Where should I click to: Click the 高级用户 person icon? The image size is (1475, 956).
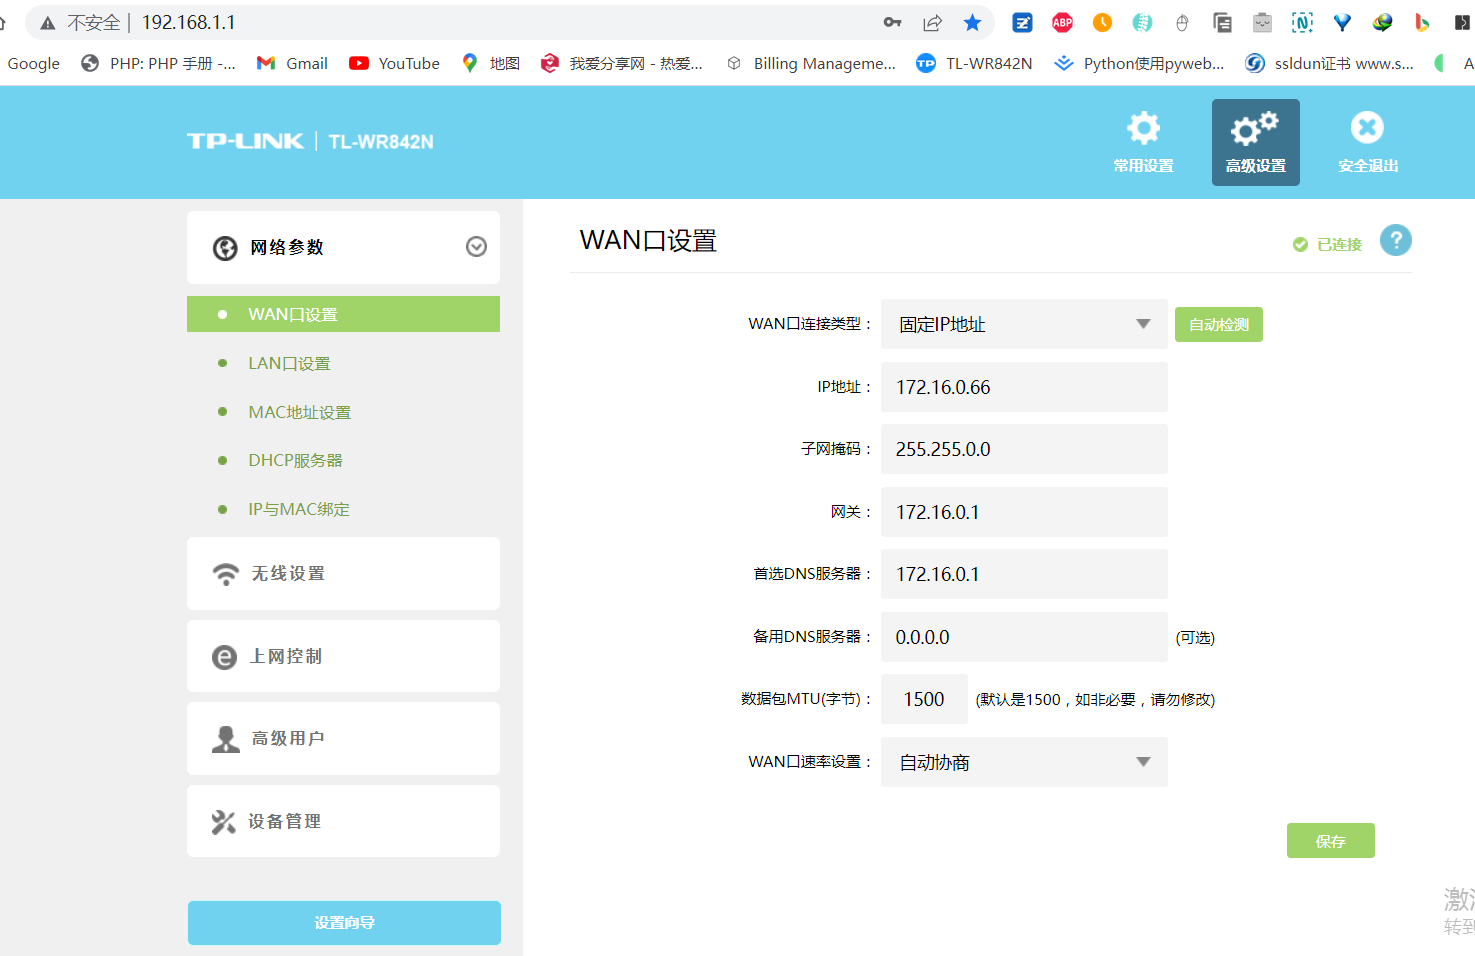point(225,739)
